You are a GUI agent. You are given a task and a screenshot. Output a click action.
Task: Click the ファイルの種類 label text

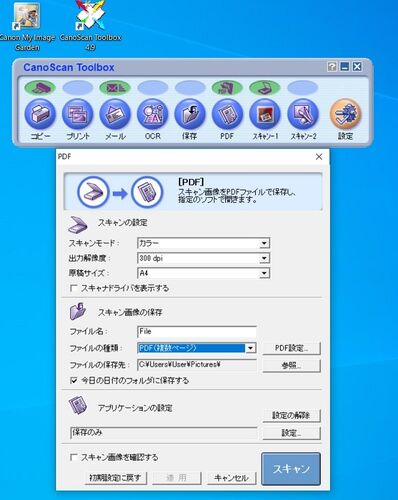click(96, 348)
